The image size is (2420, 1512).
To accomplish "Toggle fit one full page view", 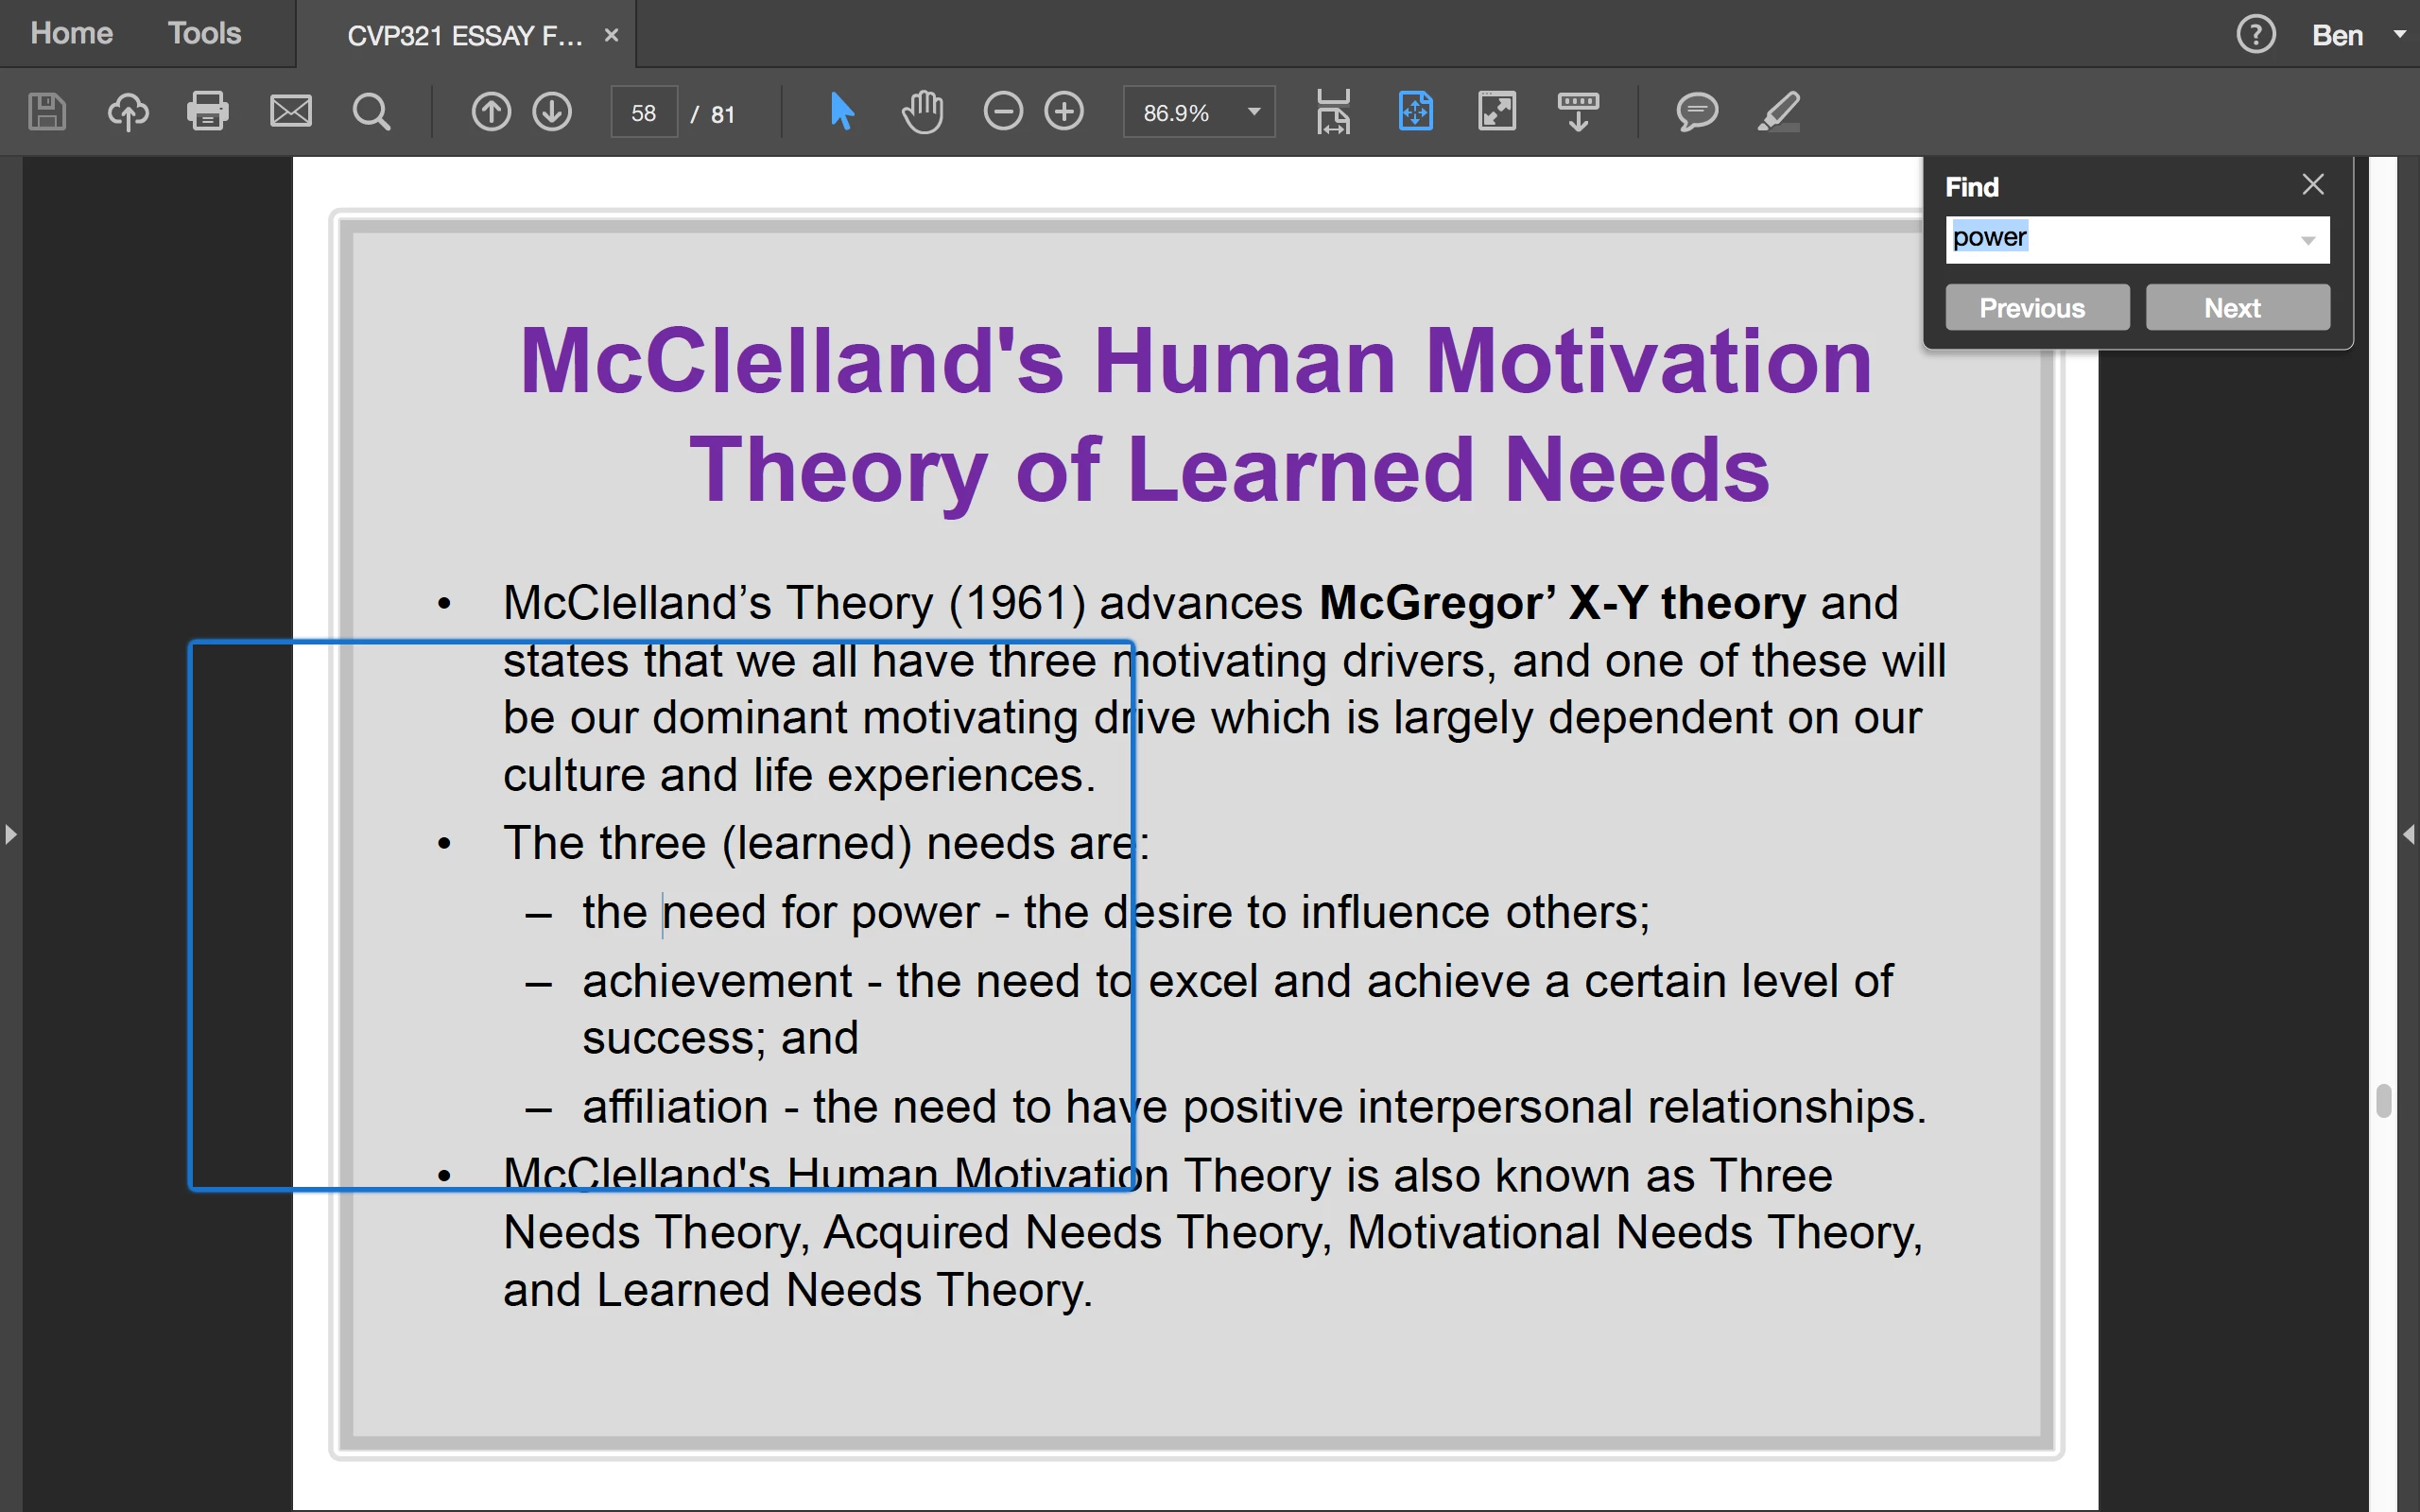I will (1415, 111).
